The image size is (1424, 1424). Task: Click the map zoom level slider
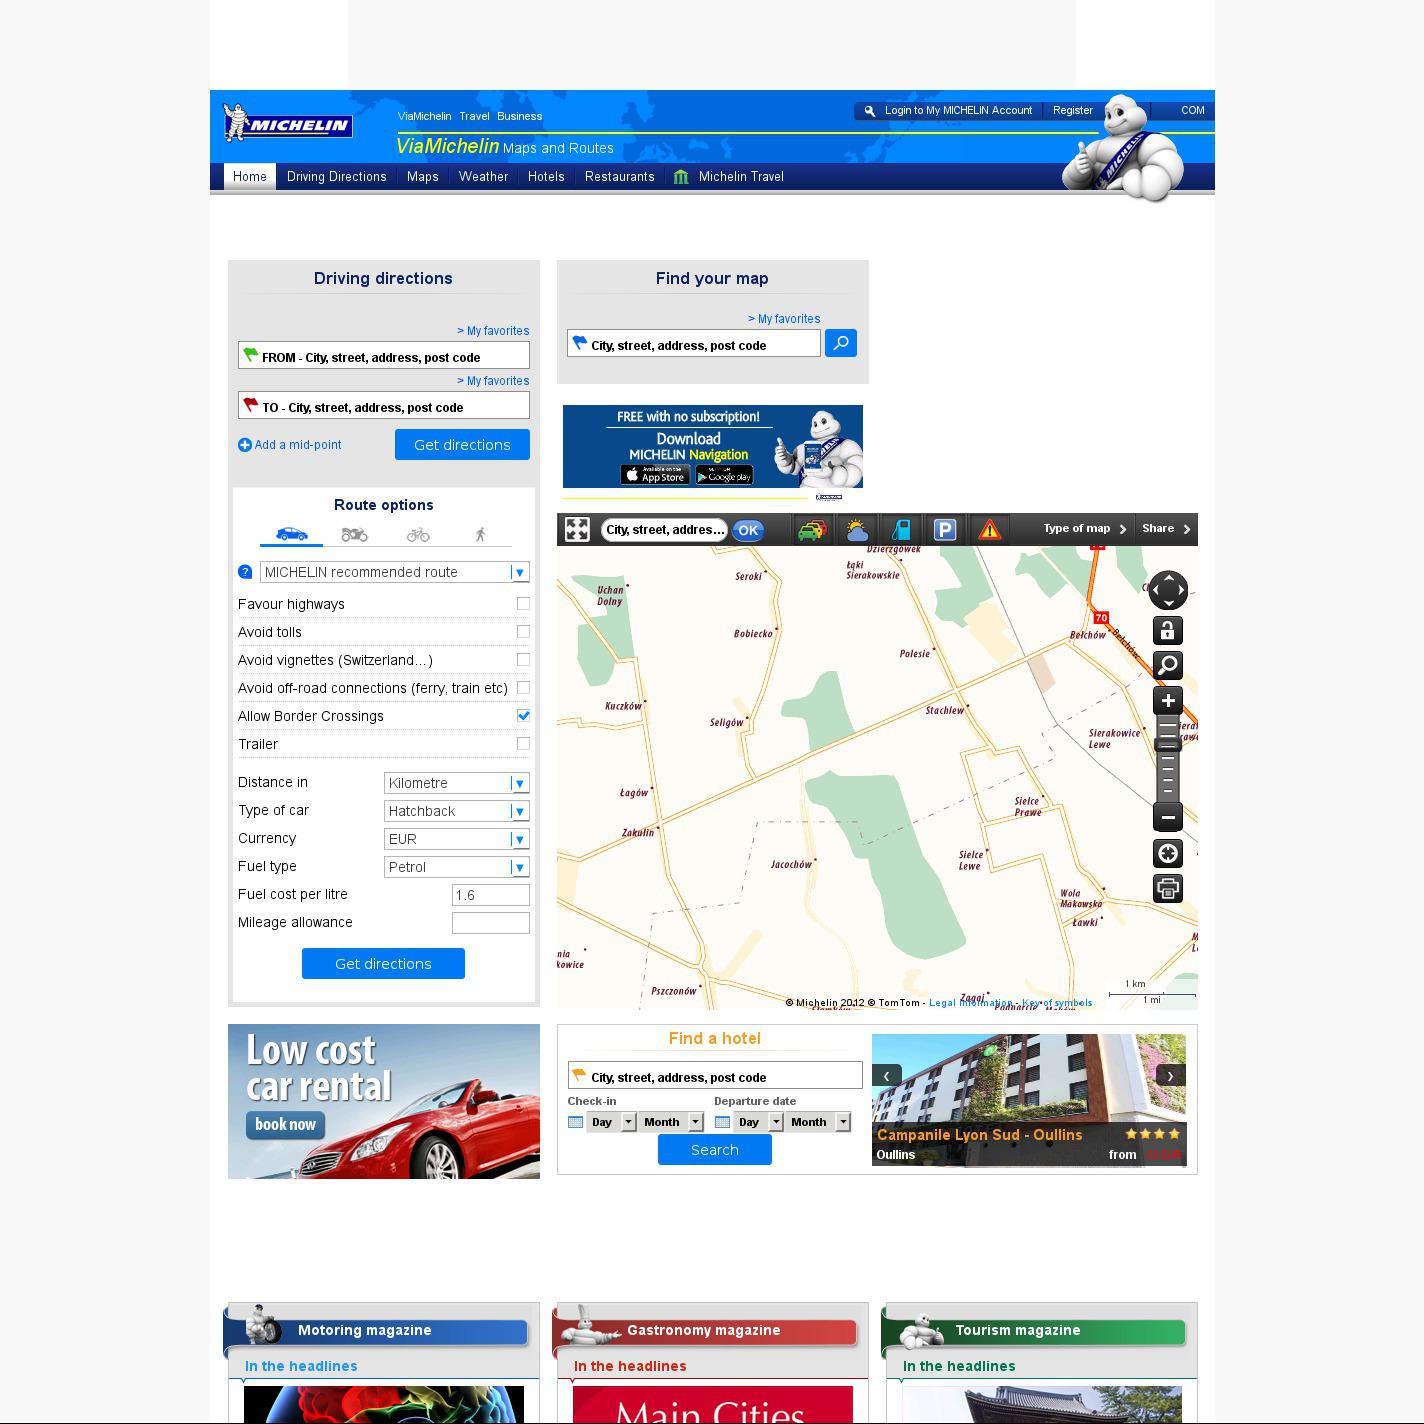[x=1167, y=758]
